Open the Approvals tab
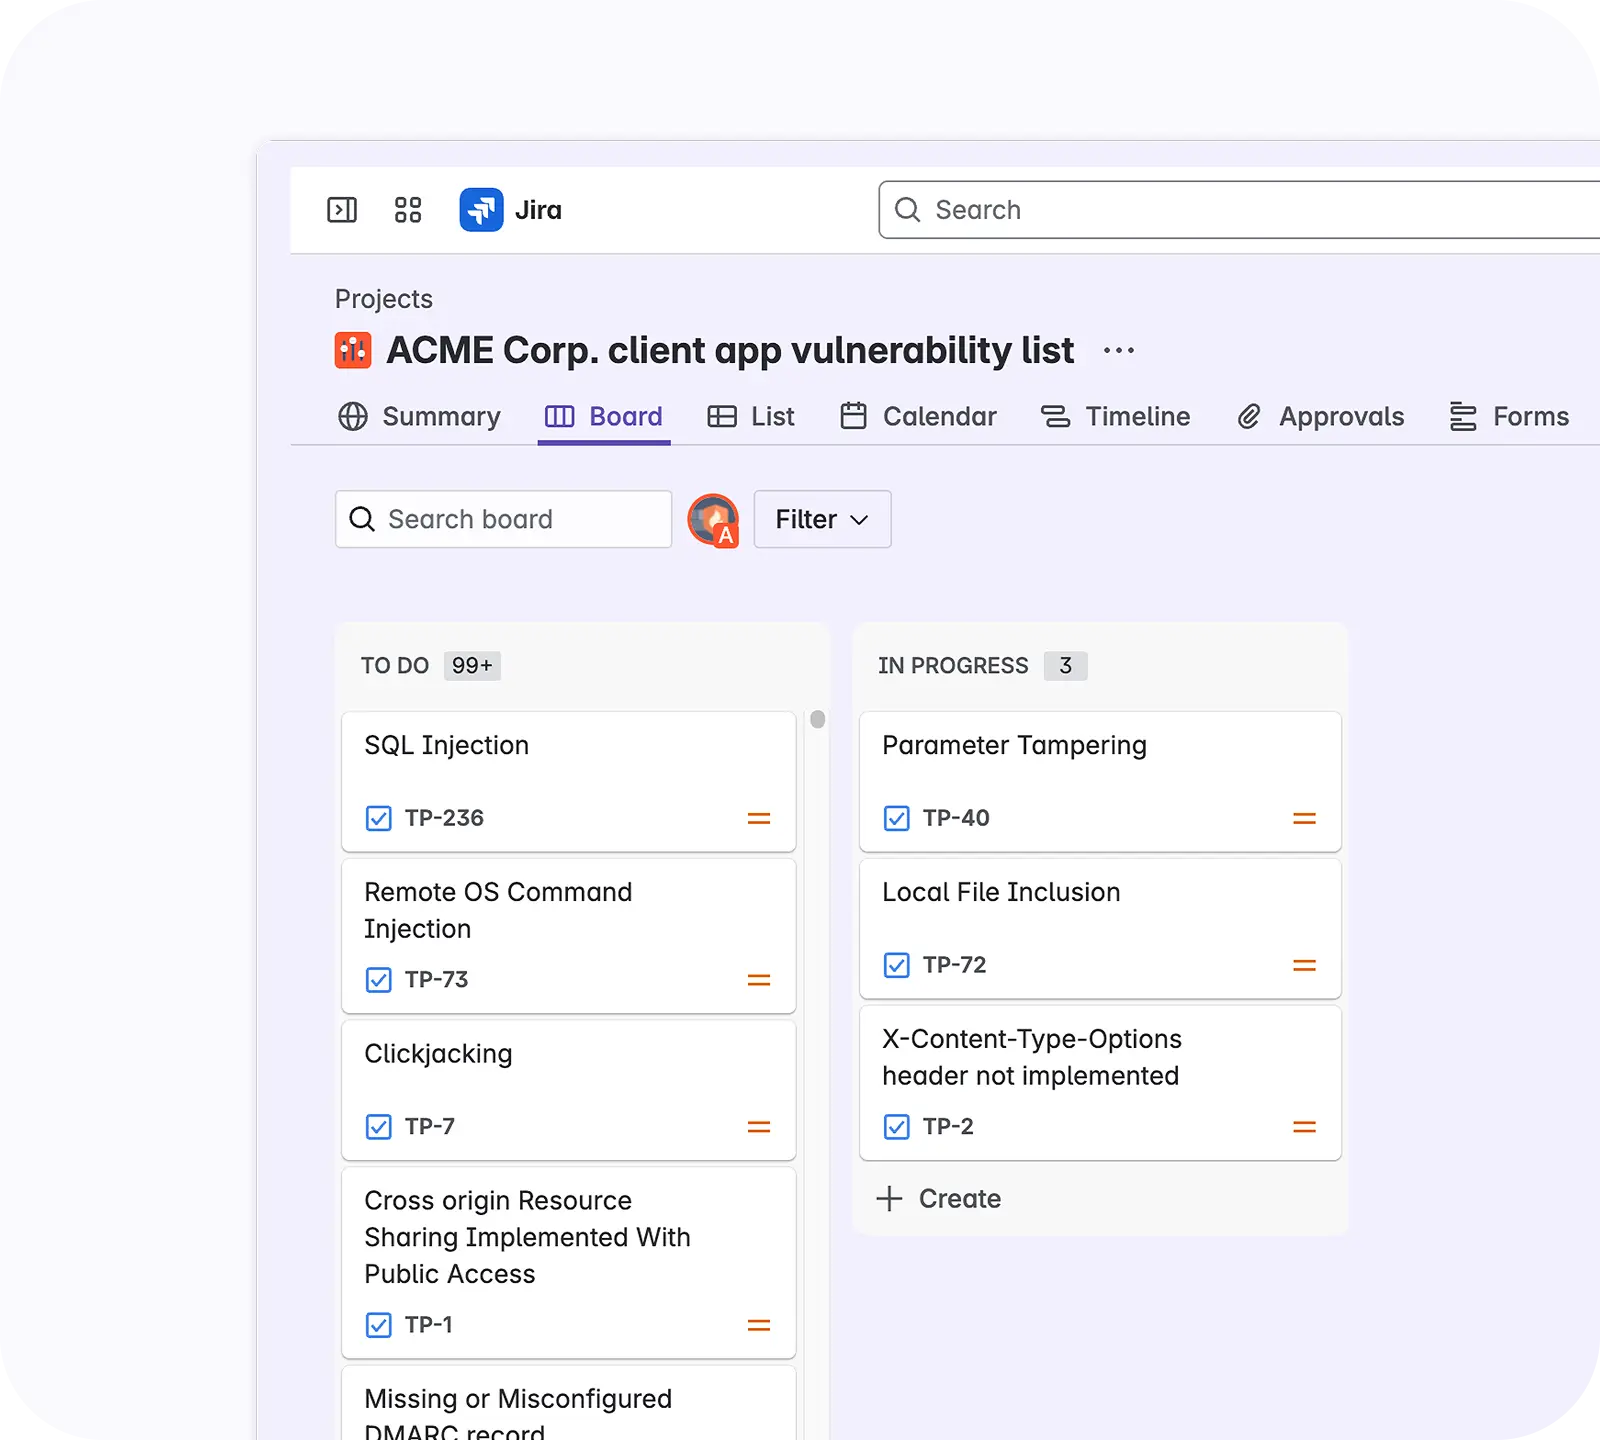The width and height of the screenshot is (1600, 1440). (1320, 416)
